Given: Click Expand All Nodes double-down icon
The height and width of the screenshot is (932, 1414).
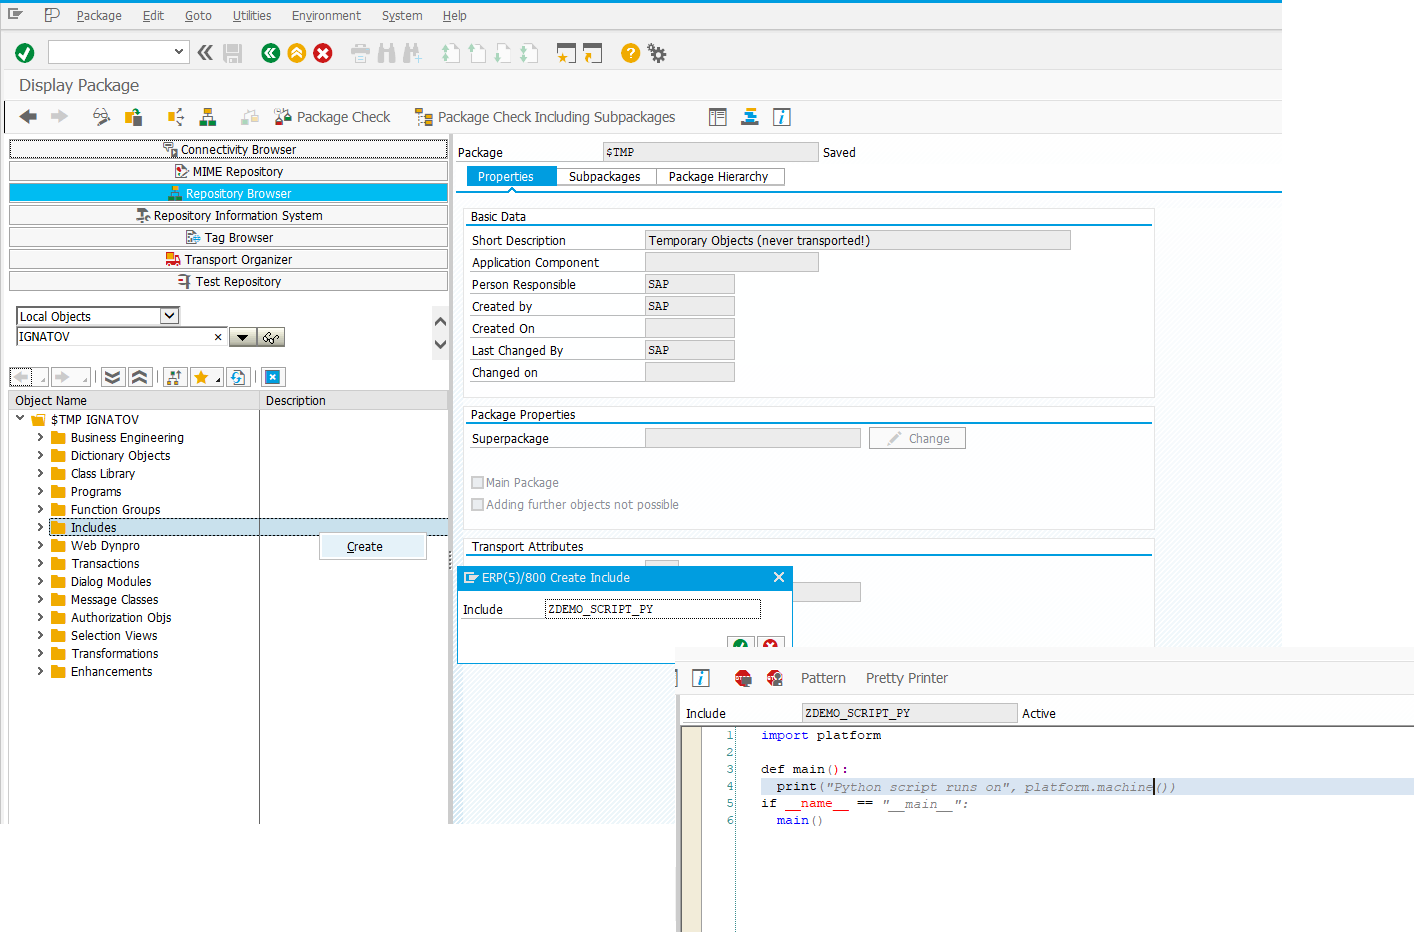Looking at the screenshot, I should tap(112, 377).
